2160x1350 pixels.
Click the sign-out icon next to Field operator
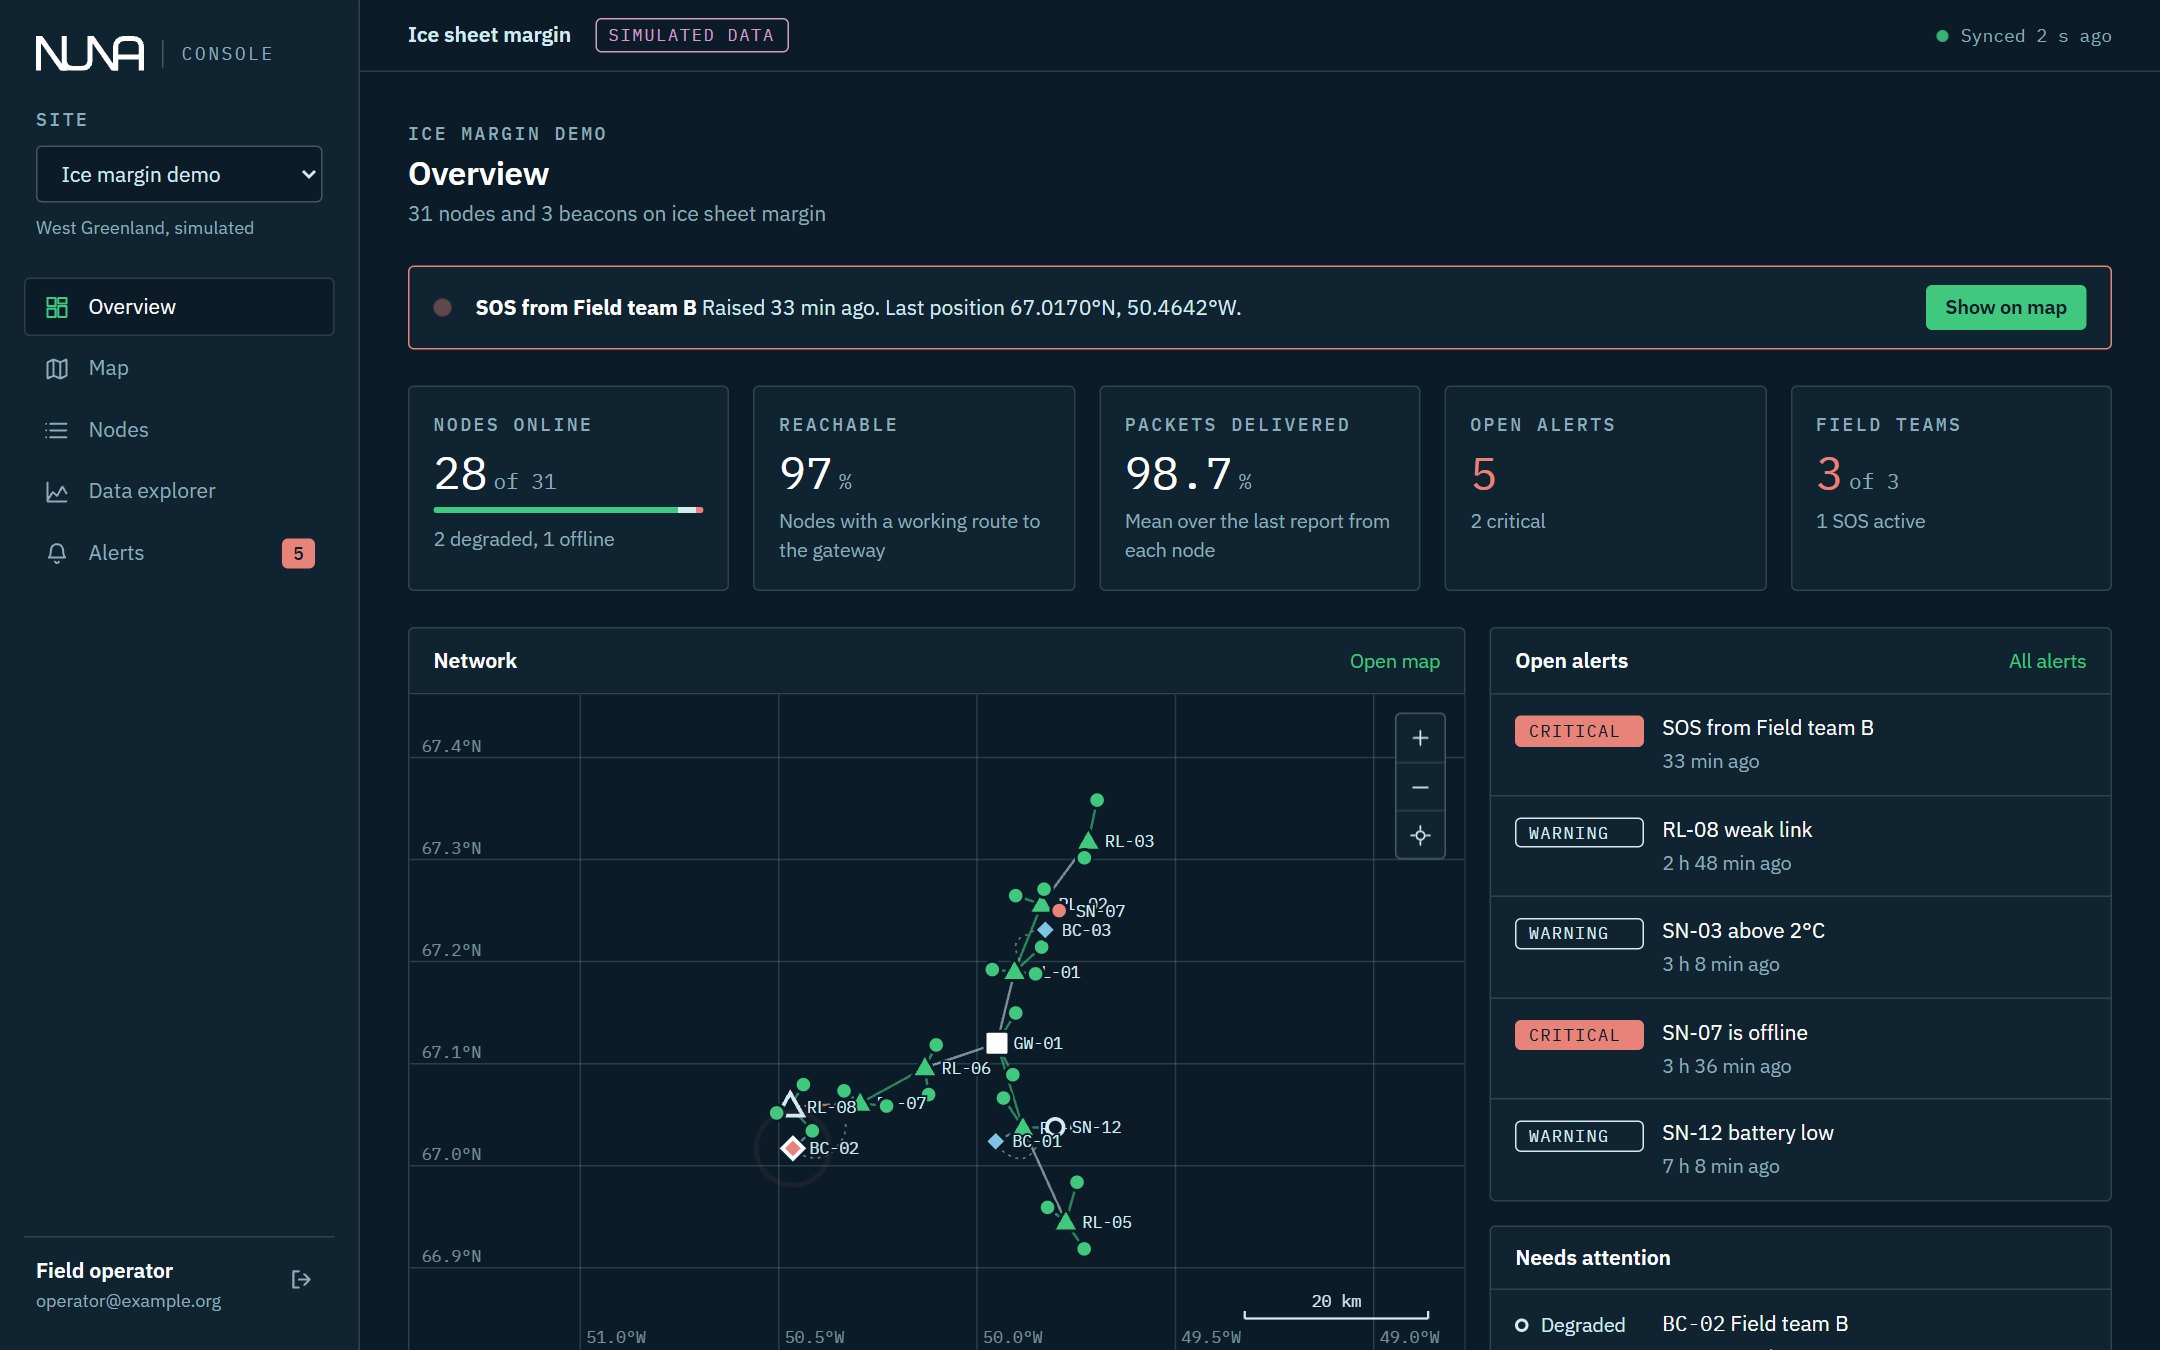point(301,1280)
